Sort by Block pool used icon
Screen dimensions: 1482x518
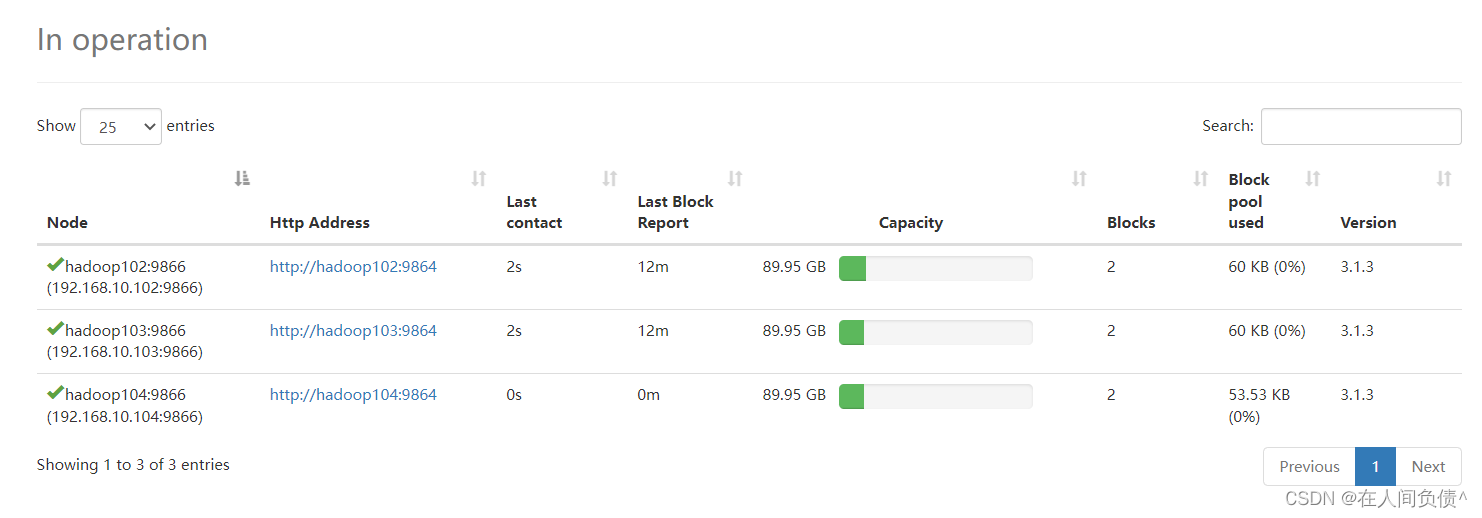click(1313, 179)
